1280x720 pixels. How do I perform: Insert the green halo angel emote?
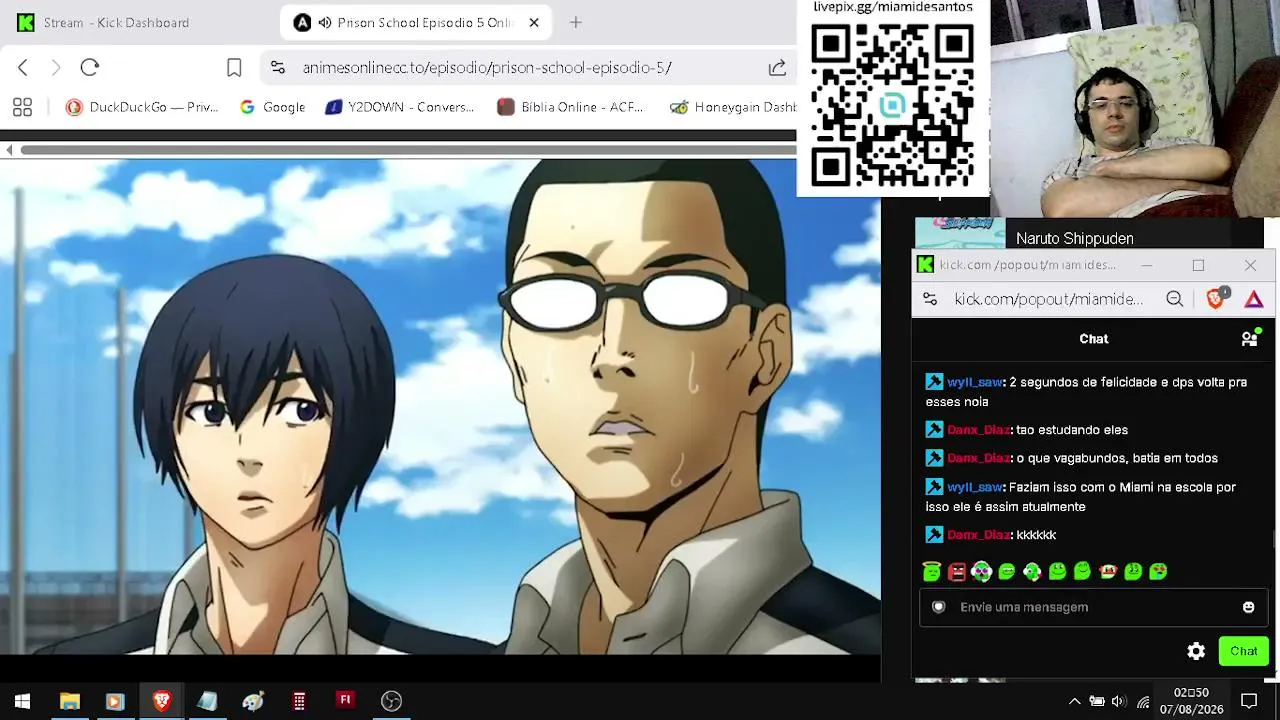pyautogui.click(x=932, y=571)
